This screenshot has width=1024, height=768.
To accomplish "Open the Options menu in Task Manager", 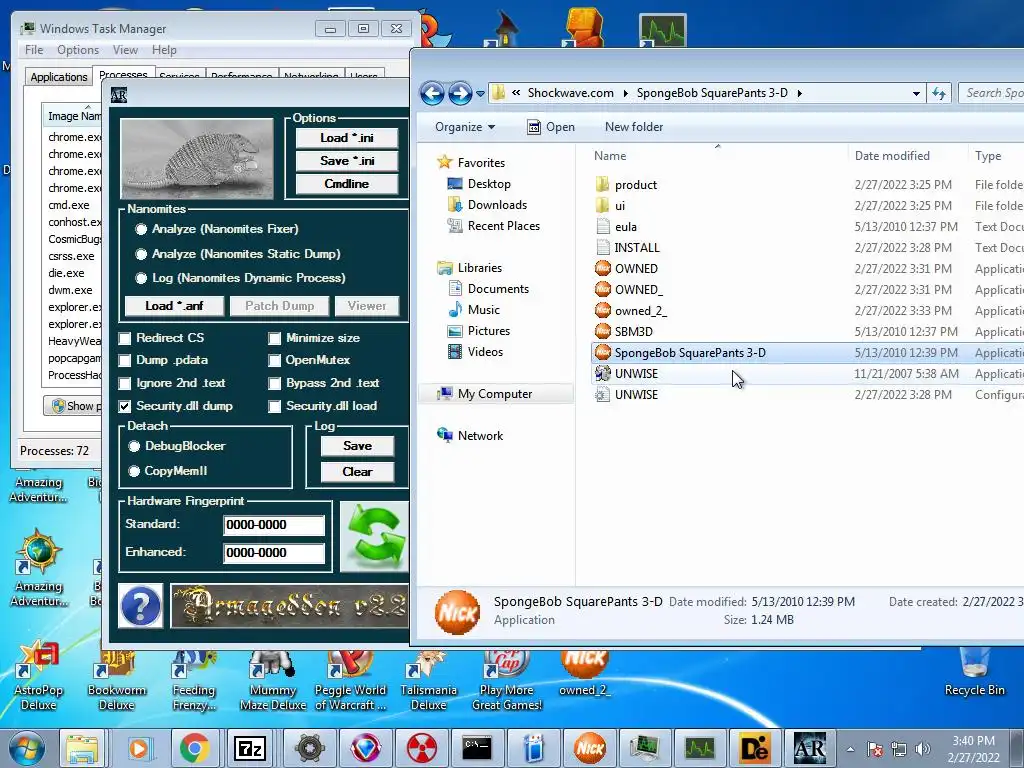I will click(x=78, y=50).
